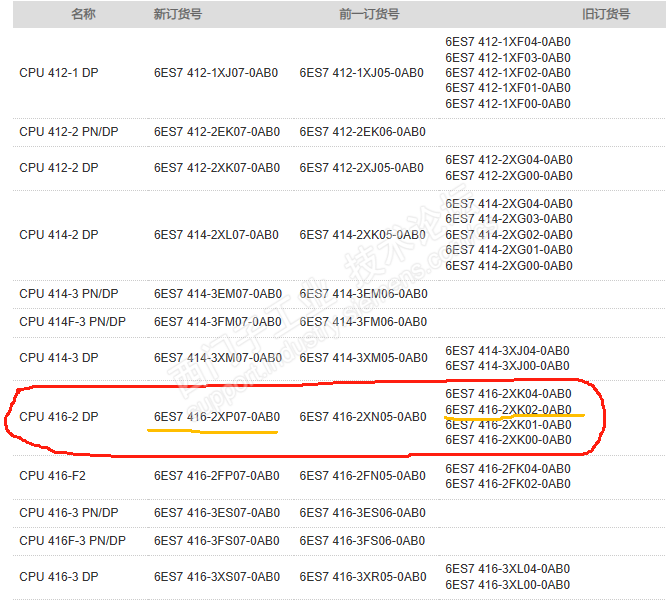Select order number 6ES7 416-2FP07-0AB0
Image resolution: width=666 pixels, height=606 pixels.
tap(217, 476)
